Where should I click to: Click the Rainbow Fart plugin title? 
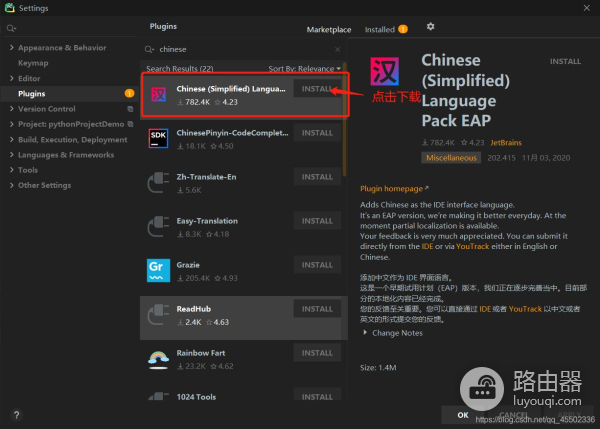click(201, 353)
